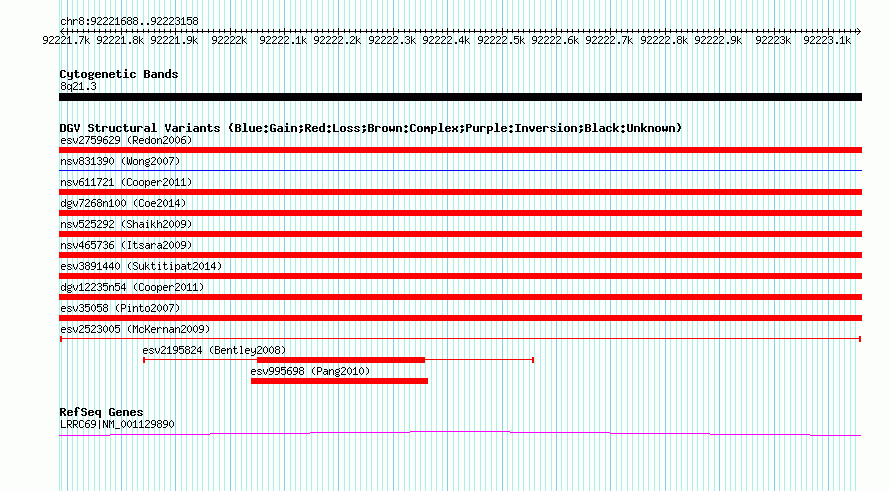Screen dimensions: 890x491
Task: Click the 92223.1k ruler tick label
Action: coord(827,40)
